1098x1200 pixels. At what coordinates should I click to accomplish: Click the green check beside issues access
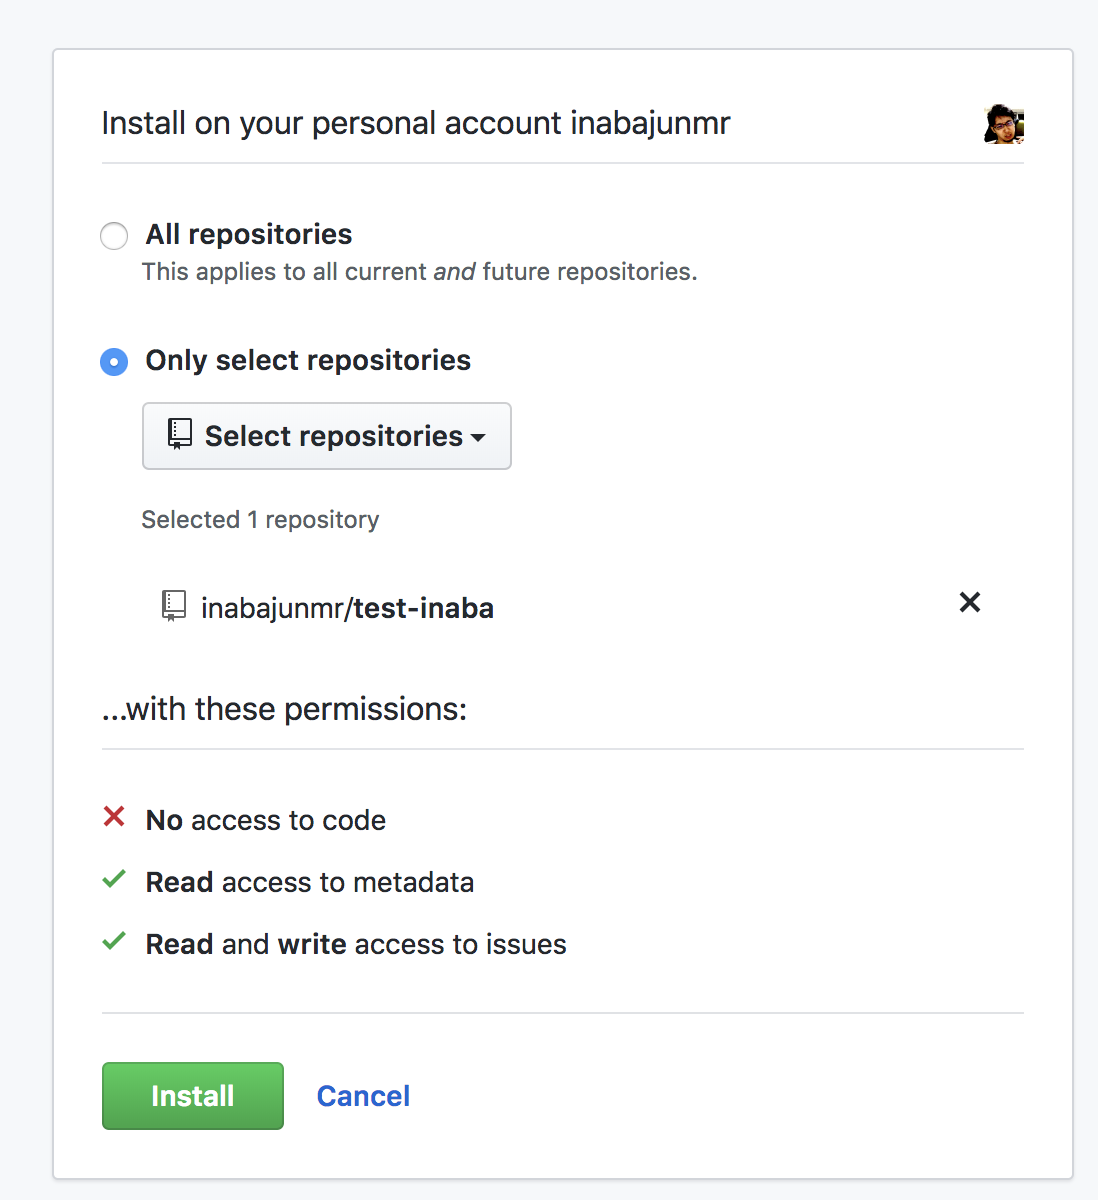click(x=114, y=942)
